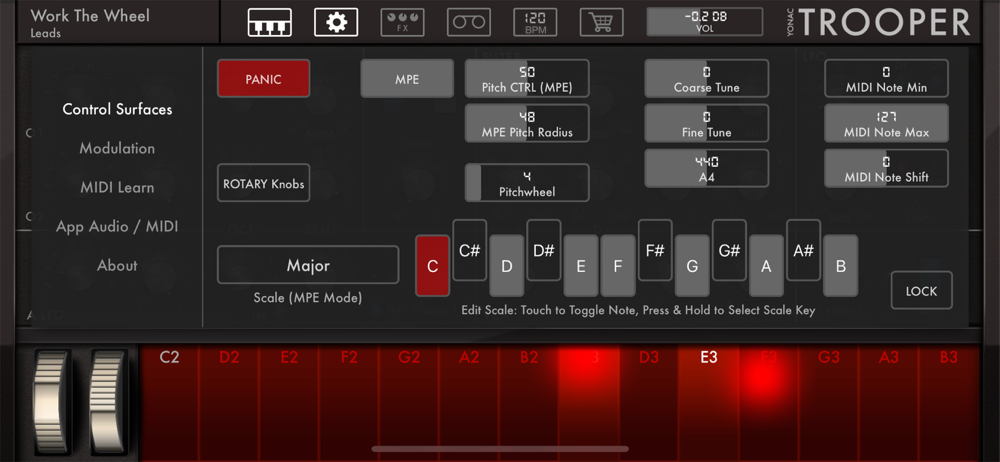Toggle the F scale note
Image resolution: width=1000 pixels, height=462 pixels.
[x=618, y=265]
